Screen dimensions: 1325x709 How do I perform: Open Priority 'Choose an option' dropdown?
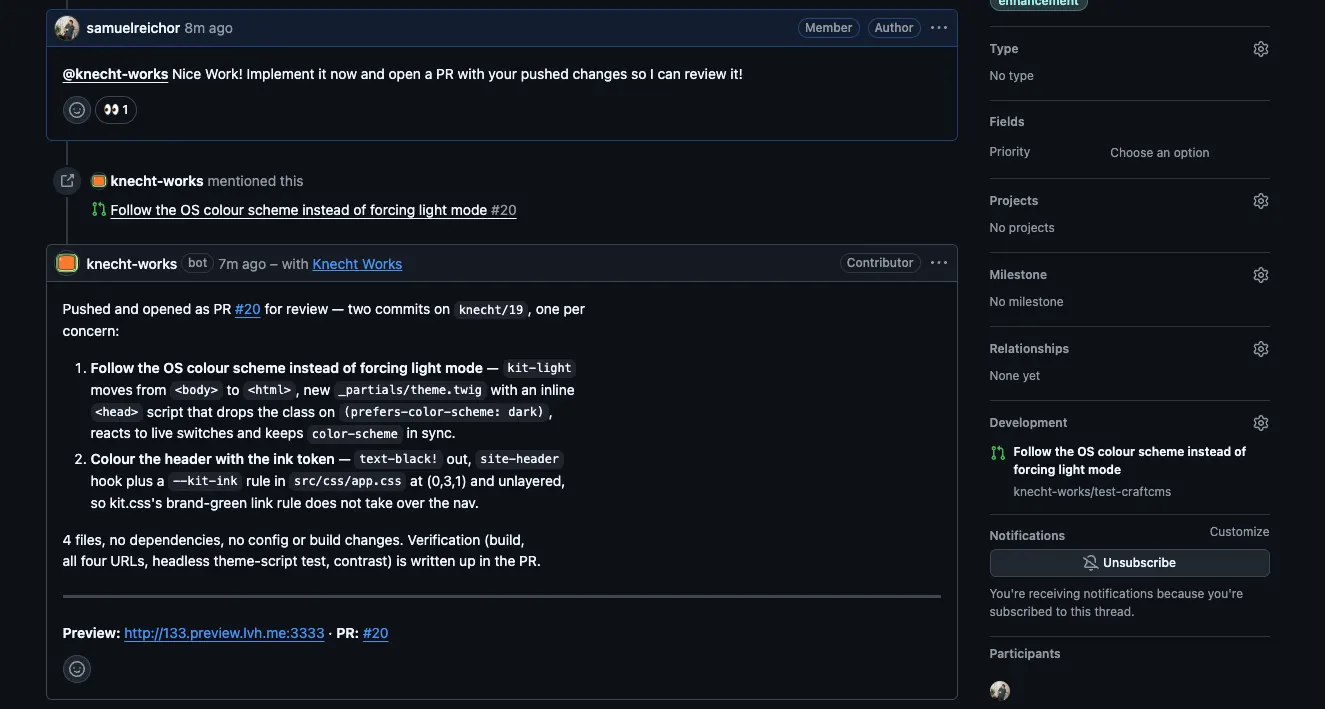pos(1160,152)
